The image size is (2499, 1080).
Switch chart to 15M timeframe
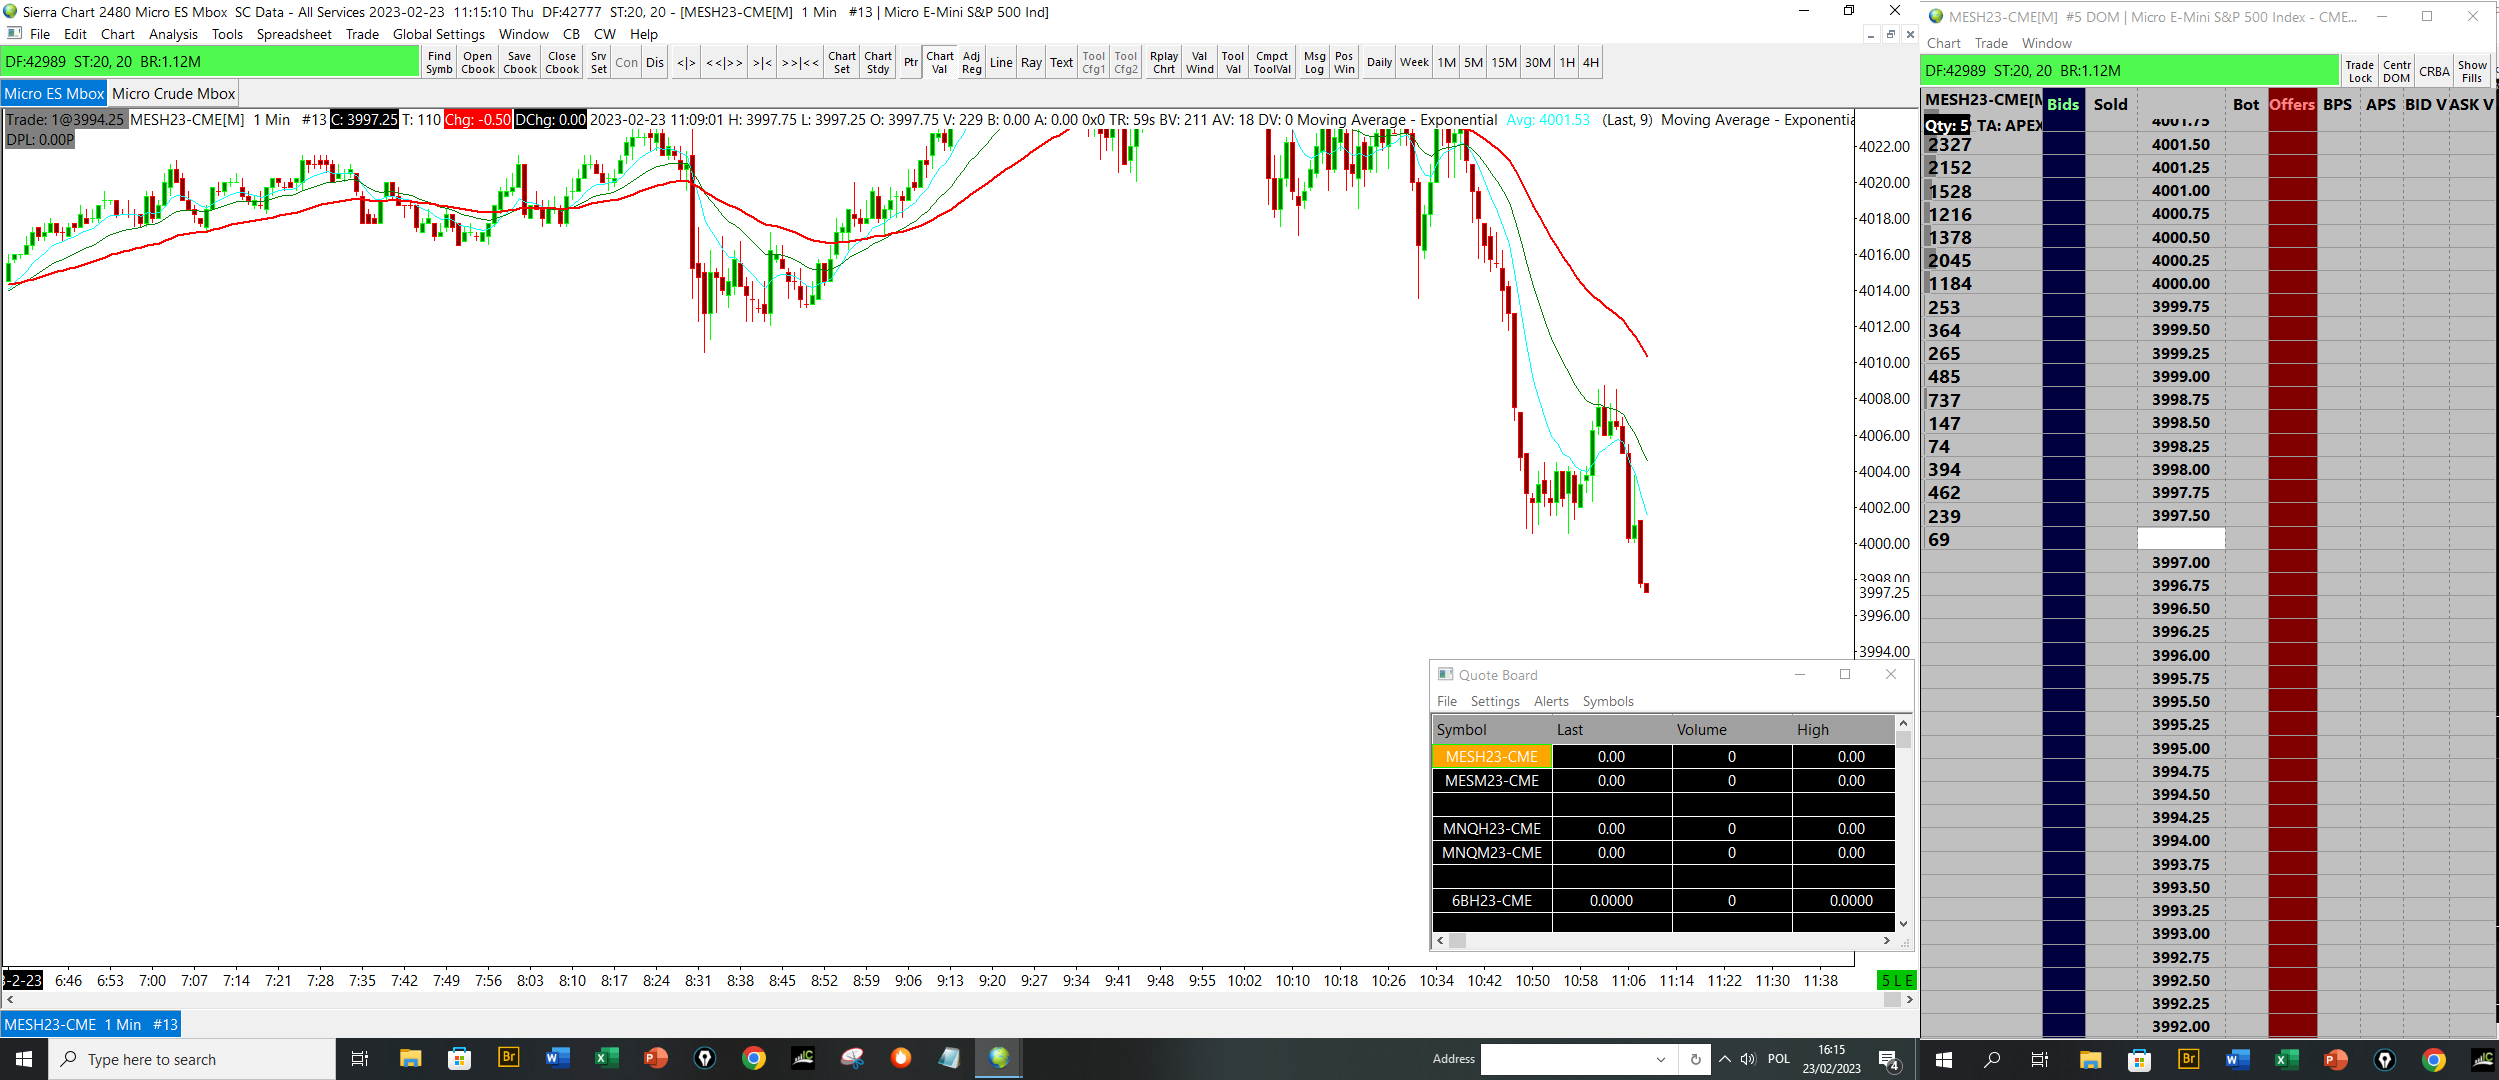[1504, 62]
